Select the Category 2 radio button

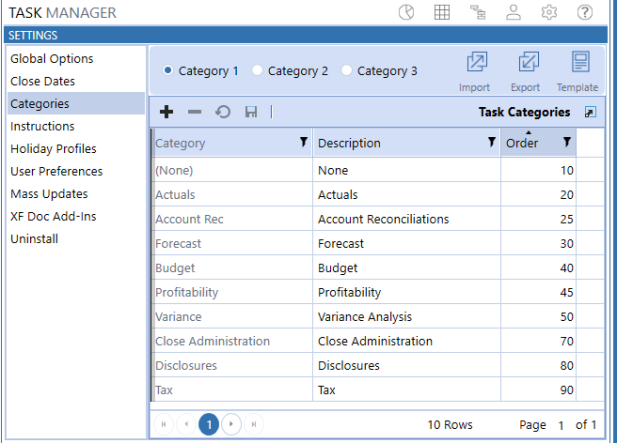pos(257,70)
